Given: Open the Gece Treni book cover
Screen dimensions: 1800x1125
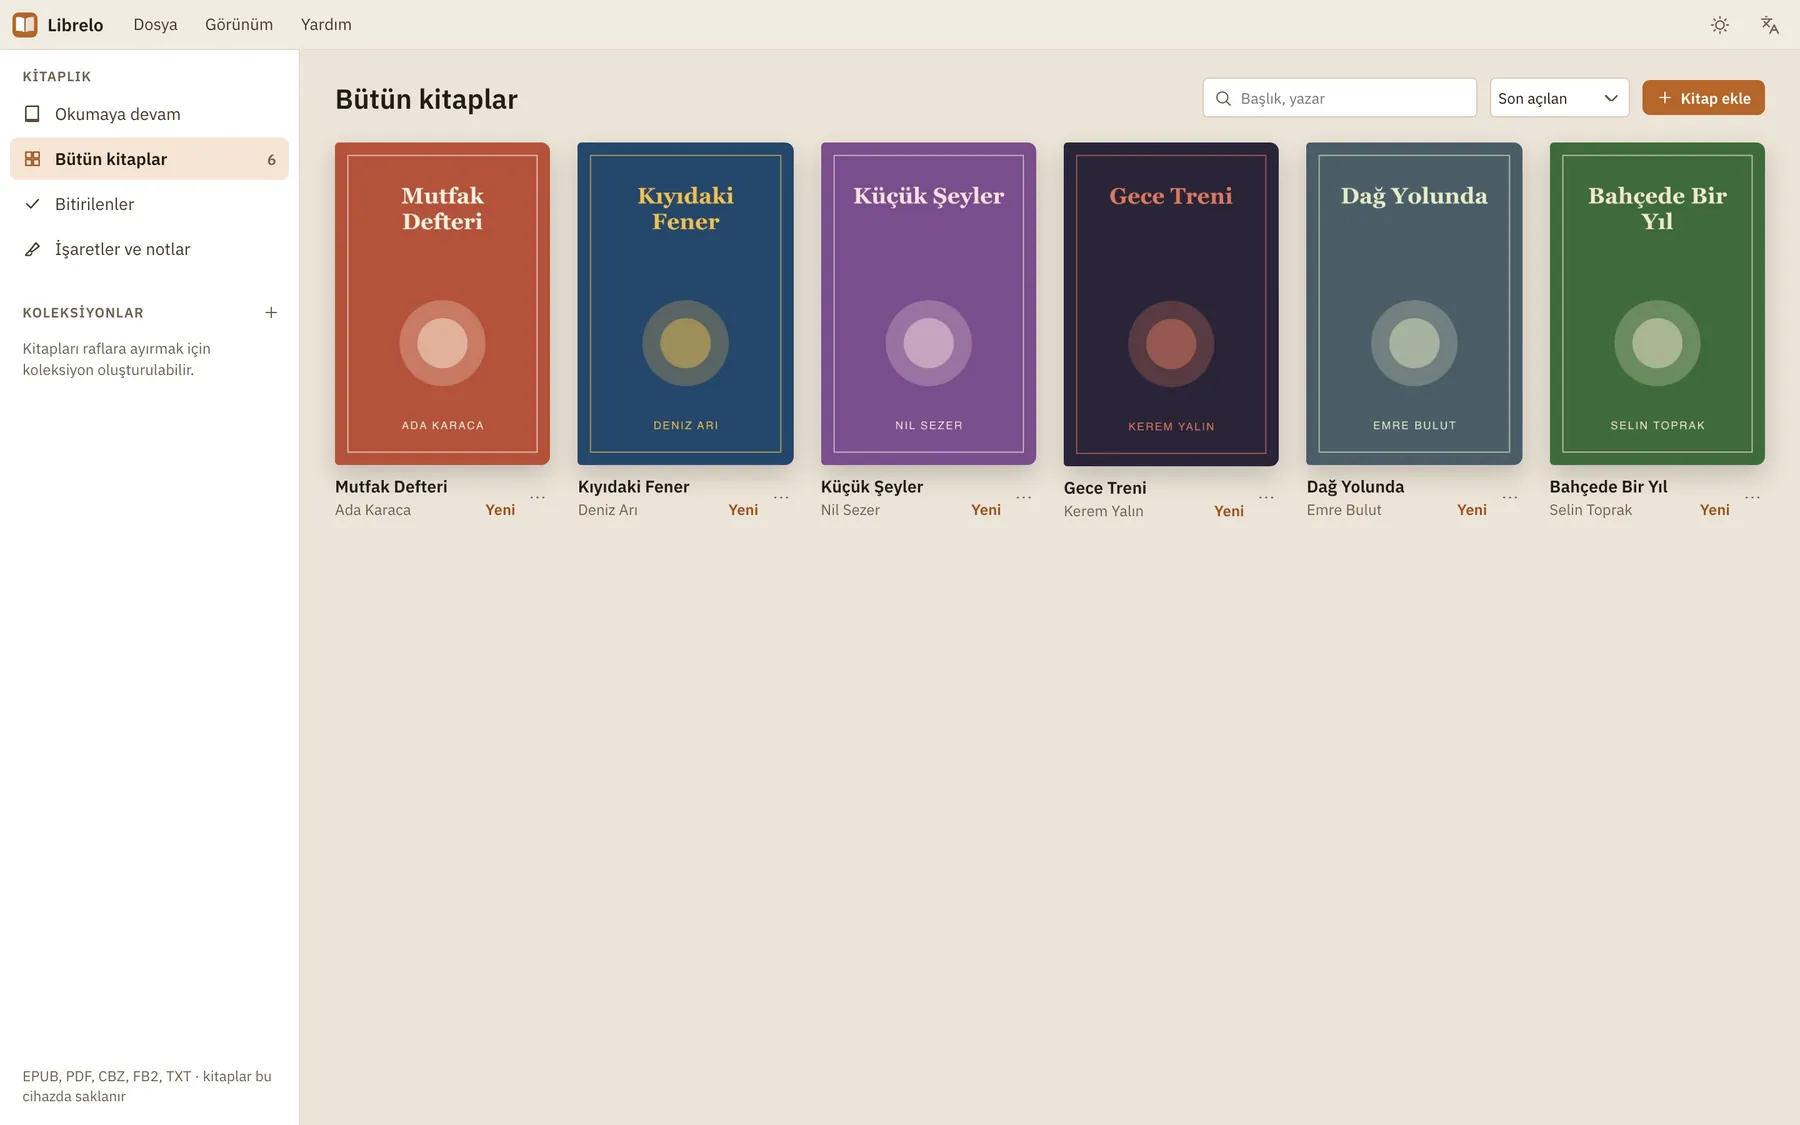Looking at the screenshot, I should (x=1171, y=304).
